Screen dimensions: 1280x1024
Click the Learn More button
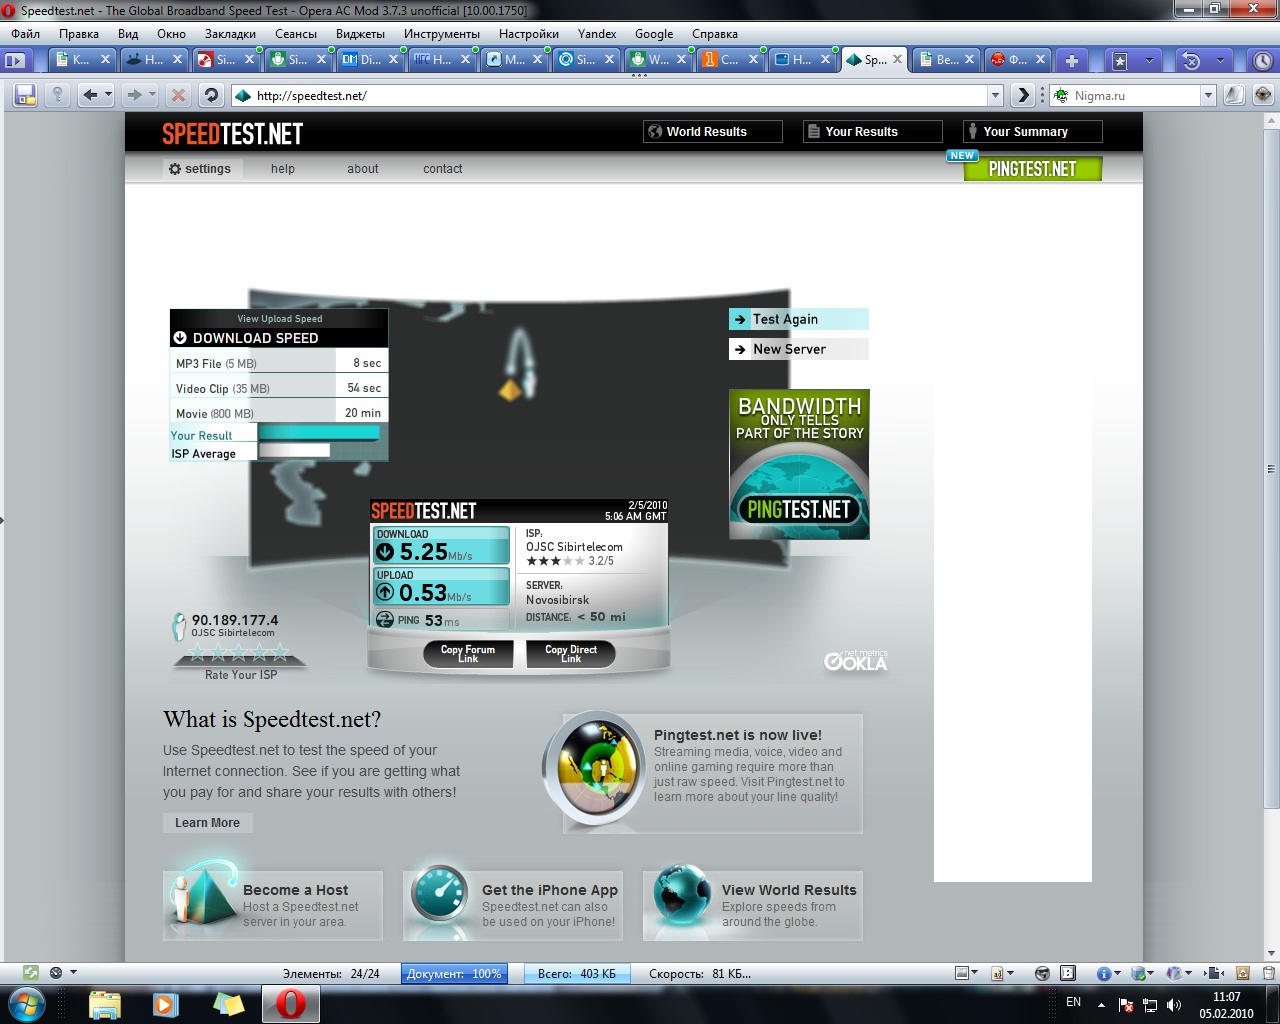point(208,823)
